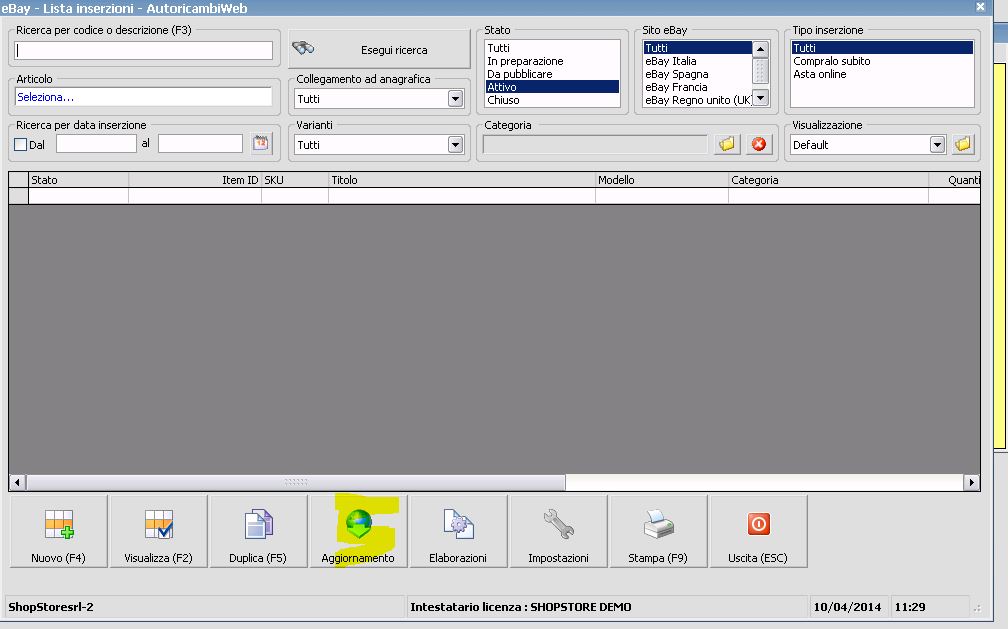Open Impostazioni with the wrench icon
Image resolution: width=1008 pixels, height=629 pixels.
pos(558,531)
